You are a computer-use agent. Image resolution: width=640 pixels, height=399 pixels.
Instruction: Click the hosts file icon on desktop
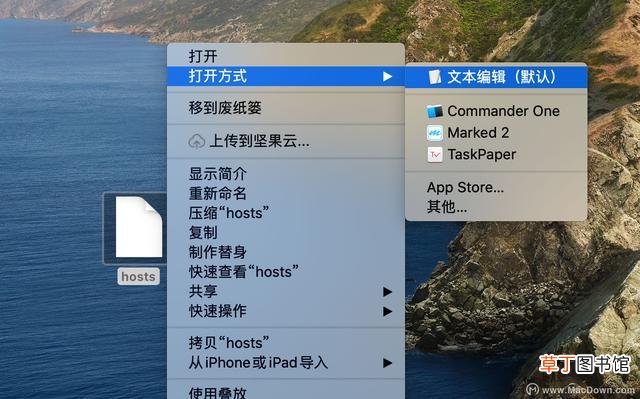pyautogui.click(x=138, y=227)
